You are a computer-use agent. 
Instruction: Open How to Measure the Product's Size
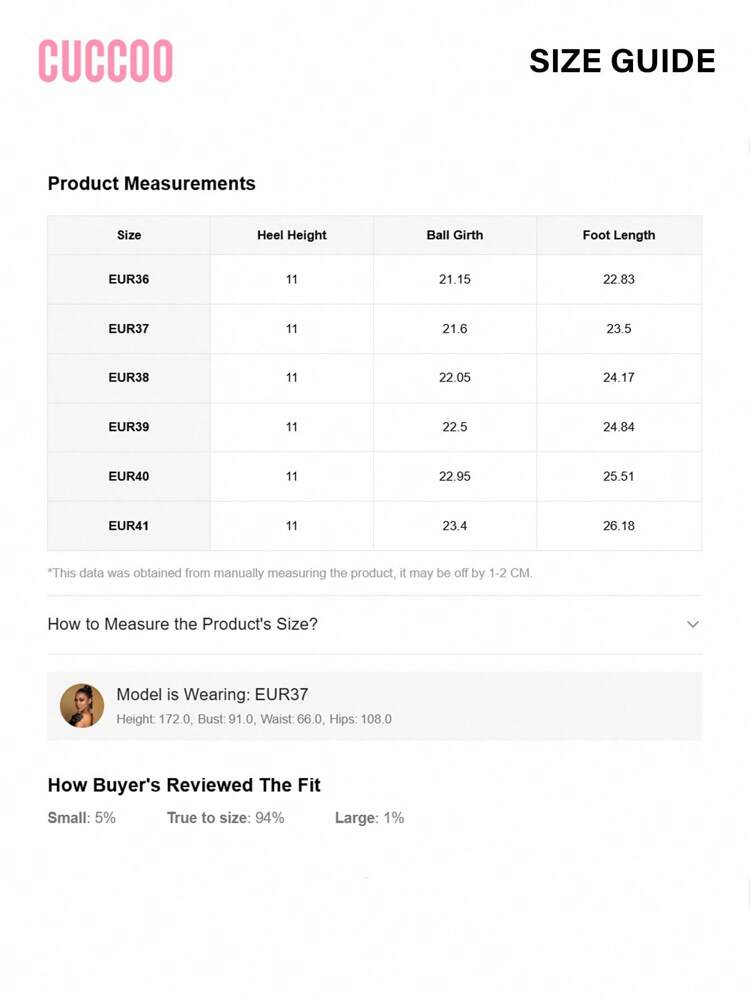[183, 624]
